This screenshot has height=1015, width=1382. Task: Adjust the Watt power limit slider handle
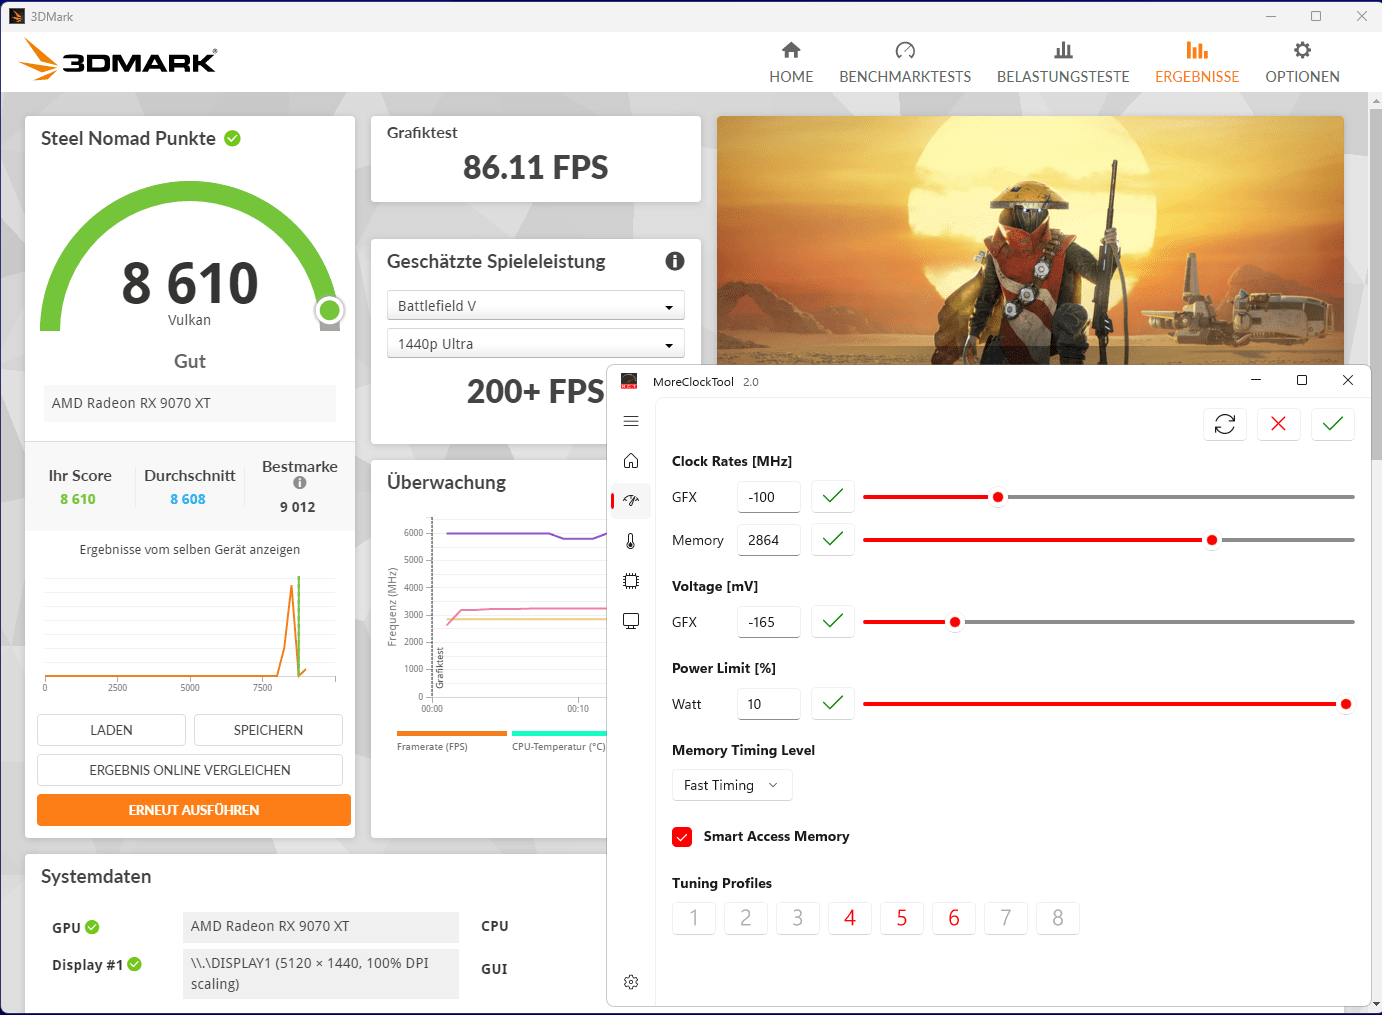(1346, 704)
